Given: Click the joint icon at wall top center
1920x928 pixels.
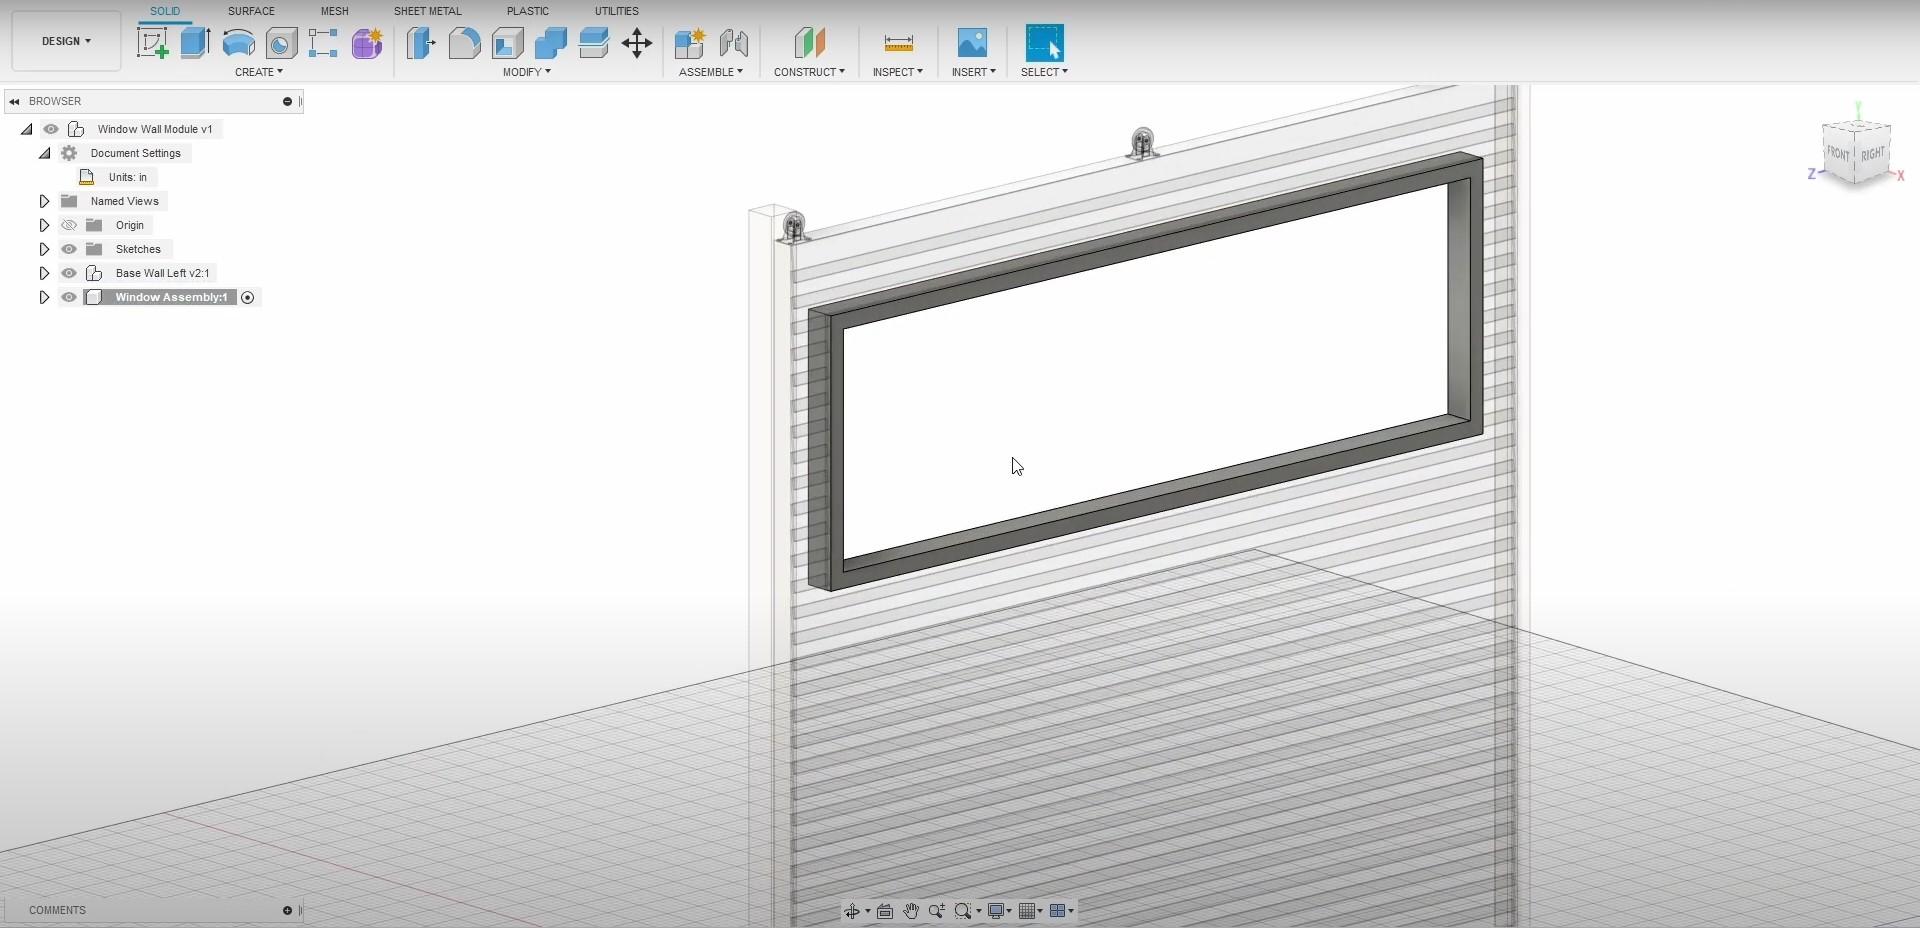Looking at the screenshot, I should [x=1143, y=143].
